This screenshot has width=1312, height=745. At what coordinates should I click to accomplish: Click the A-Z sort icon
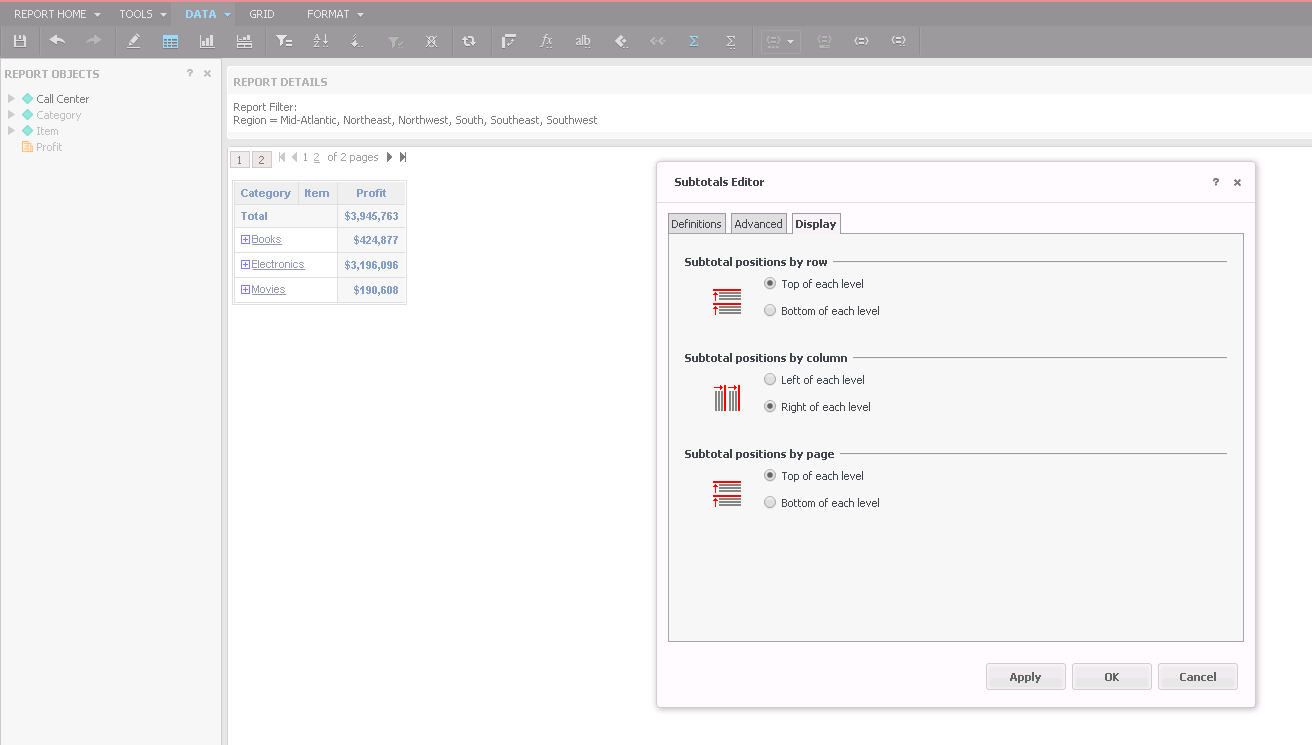point(321,41)
